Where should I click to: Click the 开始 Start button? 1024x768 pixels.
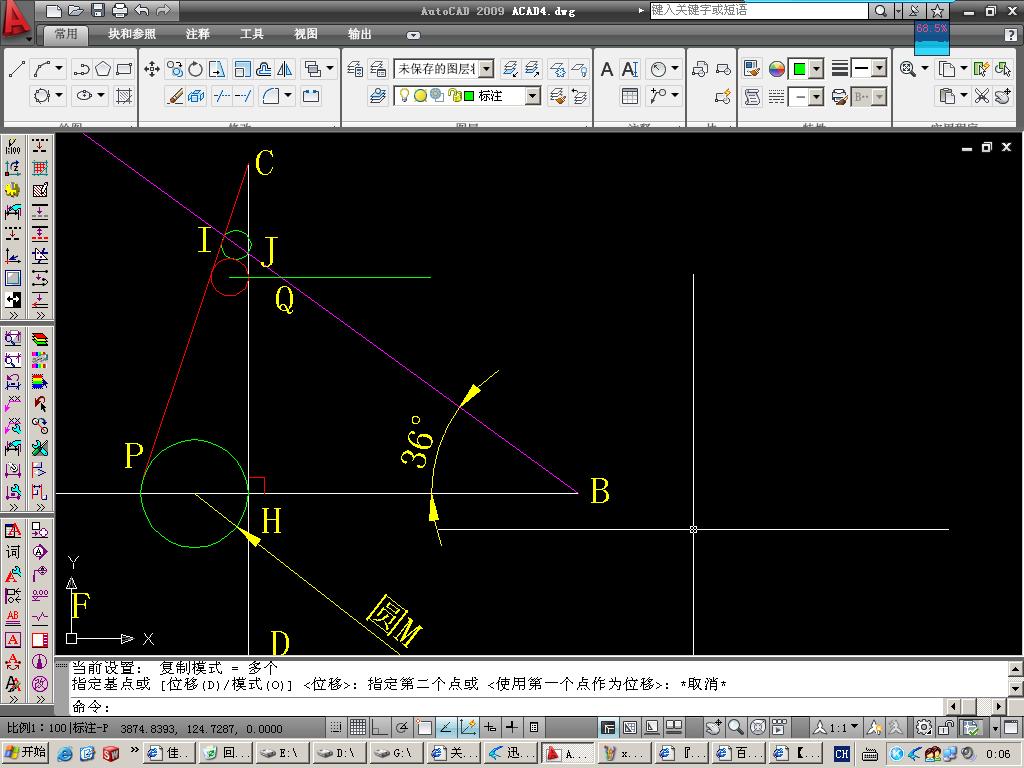coord(25,754)
